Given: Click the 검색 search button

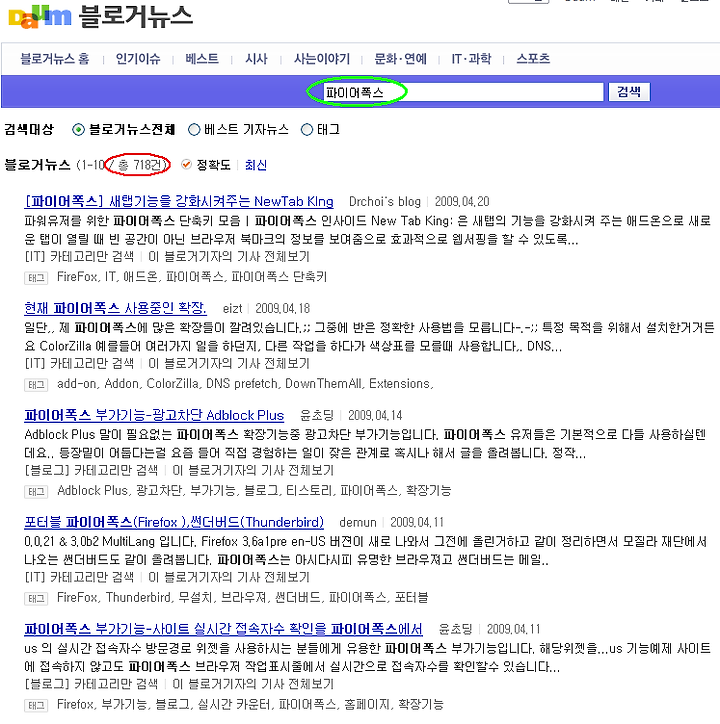Looking at the screenshot, I should coord(629,92).
